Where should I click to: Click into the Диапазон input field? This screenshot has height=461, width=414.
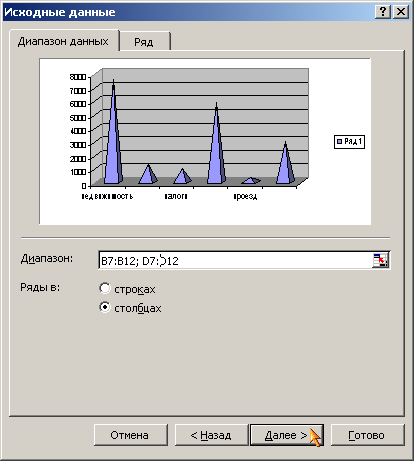(235, 260)
